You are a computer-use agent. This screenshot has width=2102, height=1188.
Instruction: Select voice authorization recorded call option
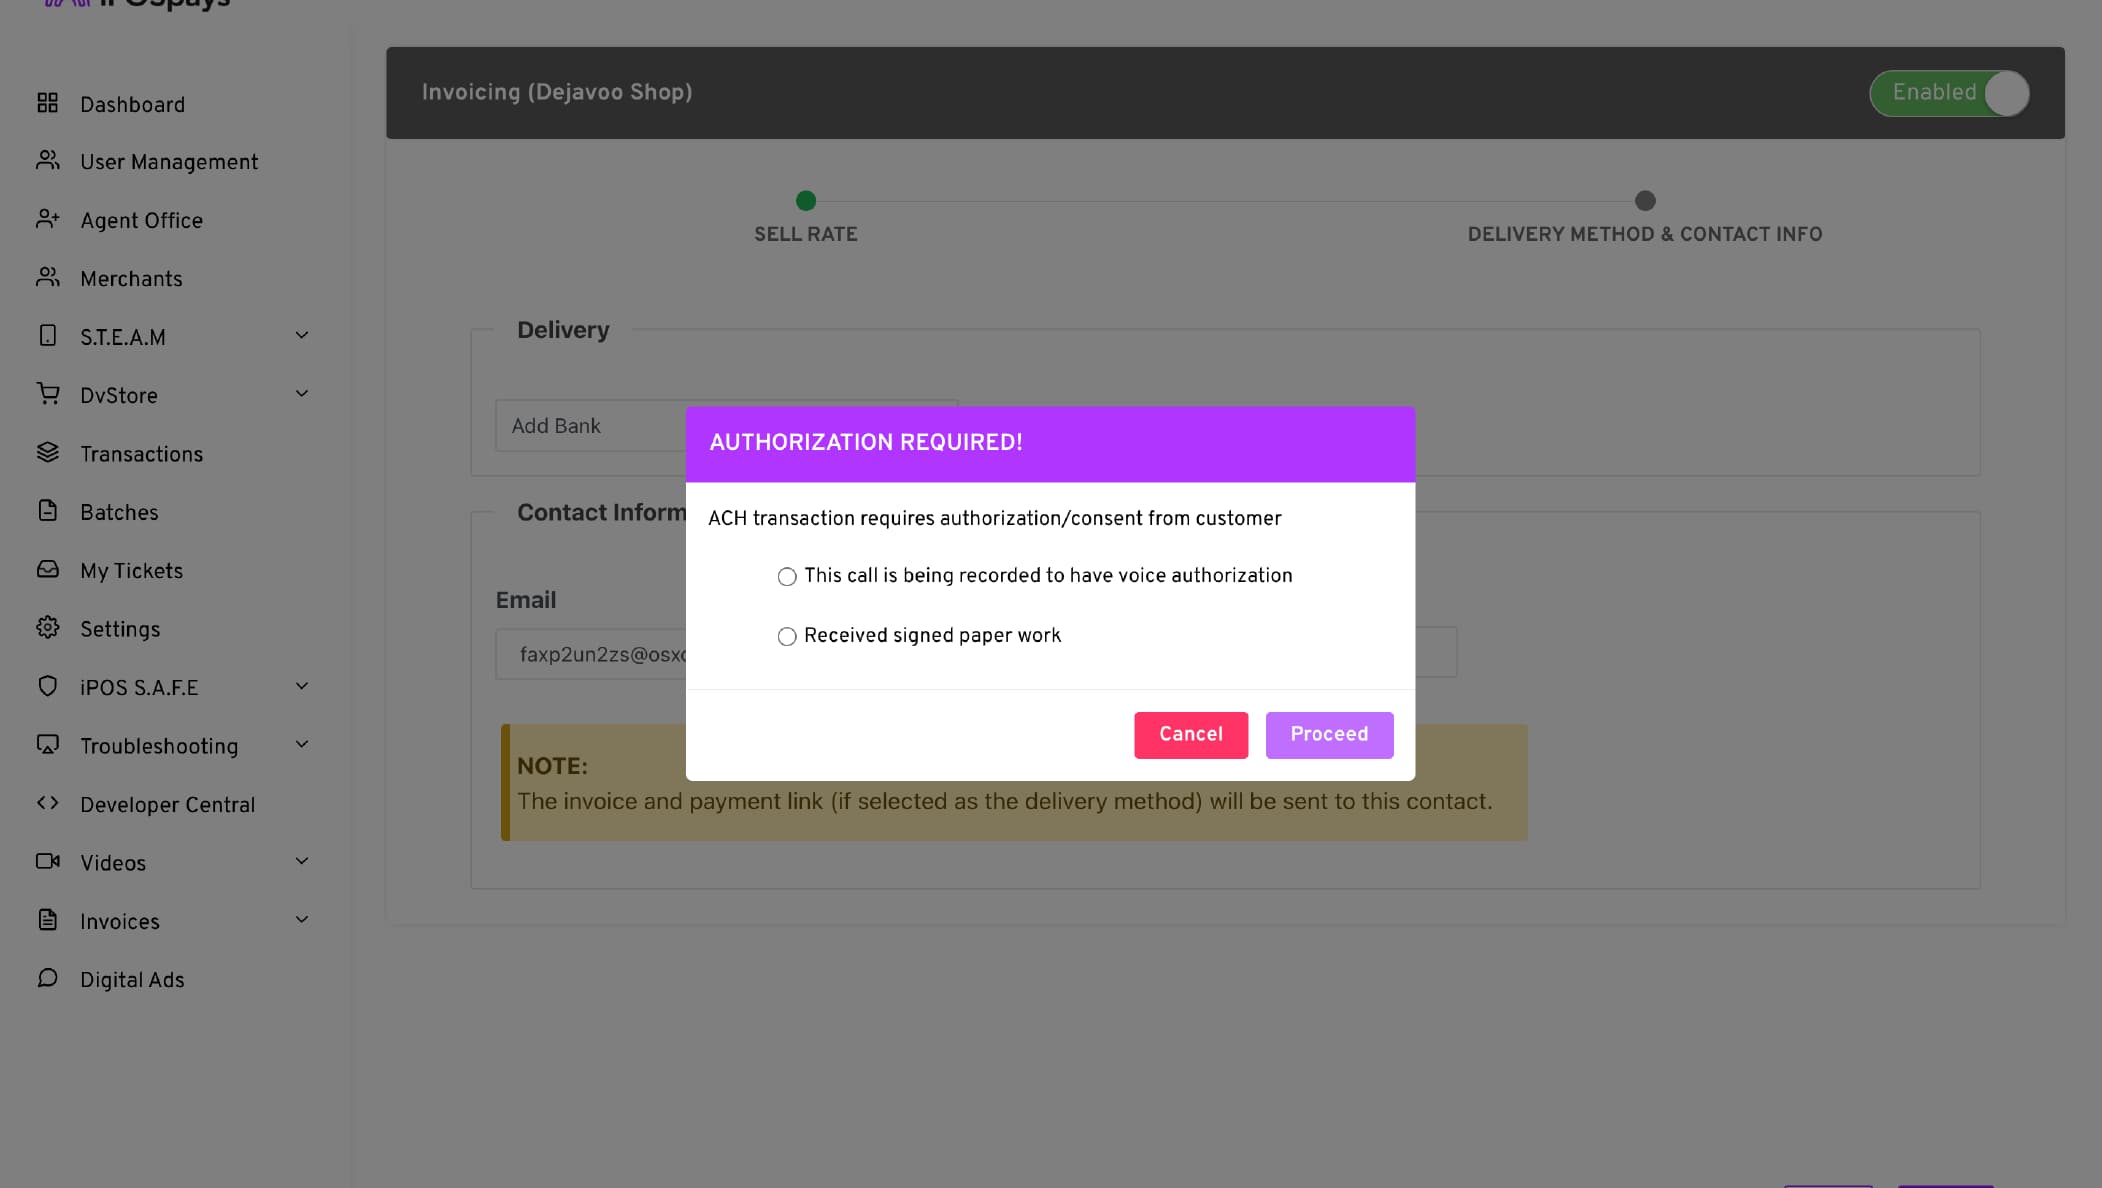click(787, 577)
